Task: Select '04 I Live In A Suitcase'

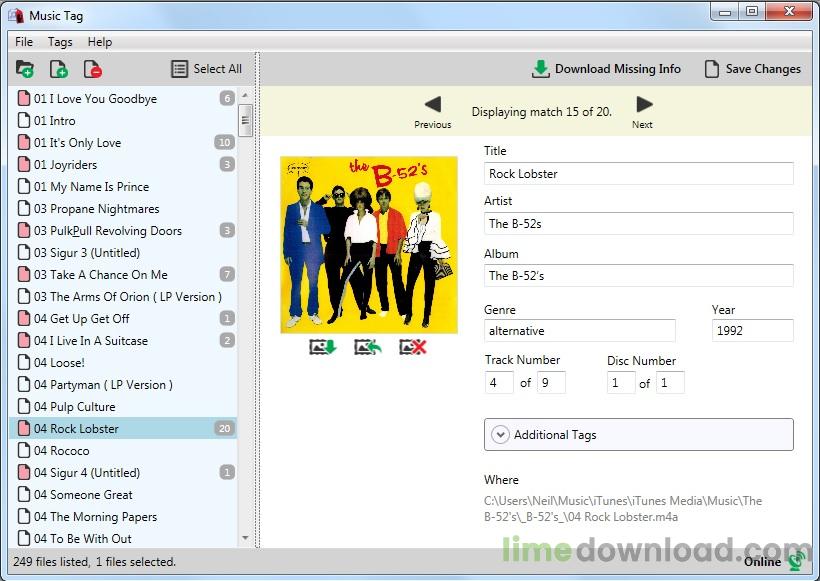Action: pyautogui.click(x=123, y=340)
